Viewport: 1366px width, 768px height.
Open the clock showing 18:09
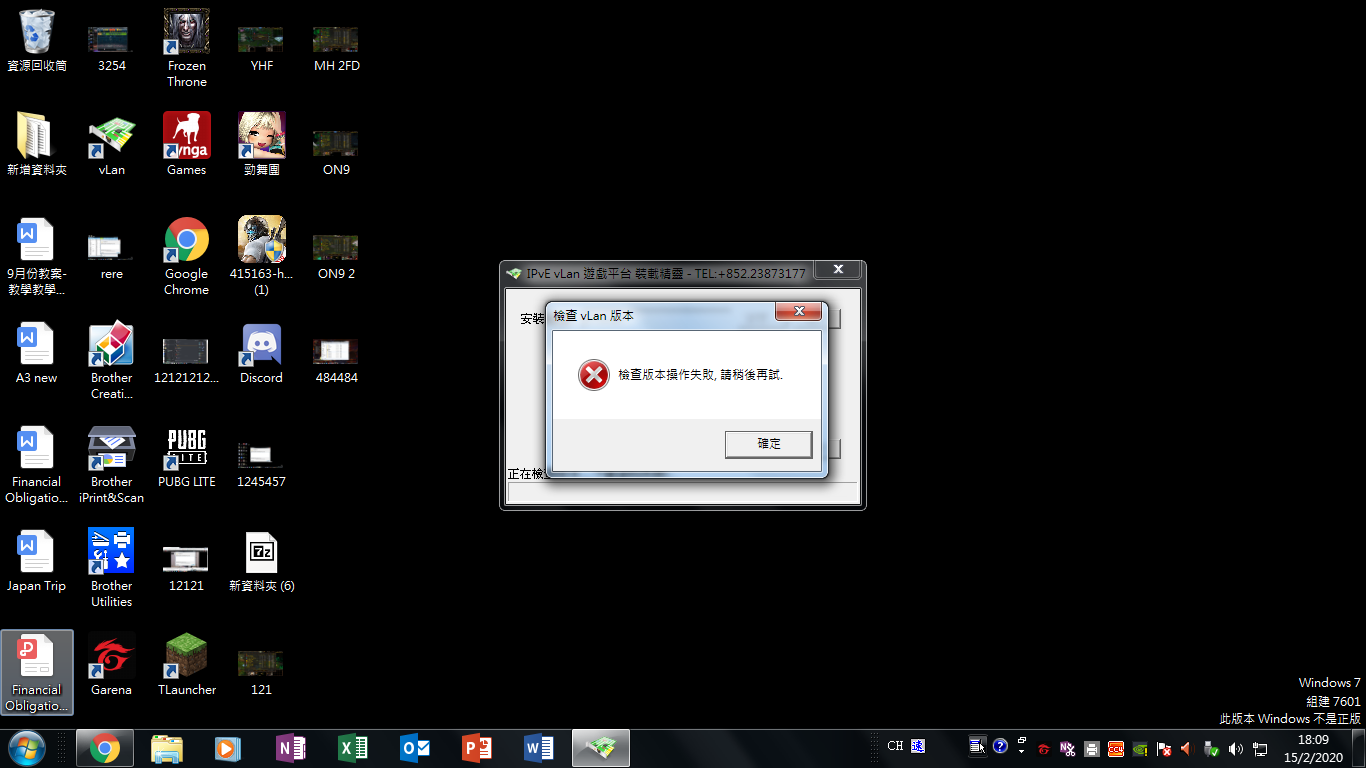point(1313,748)
